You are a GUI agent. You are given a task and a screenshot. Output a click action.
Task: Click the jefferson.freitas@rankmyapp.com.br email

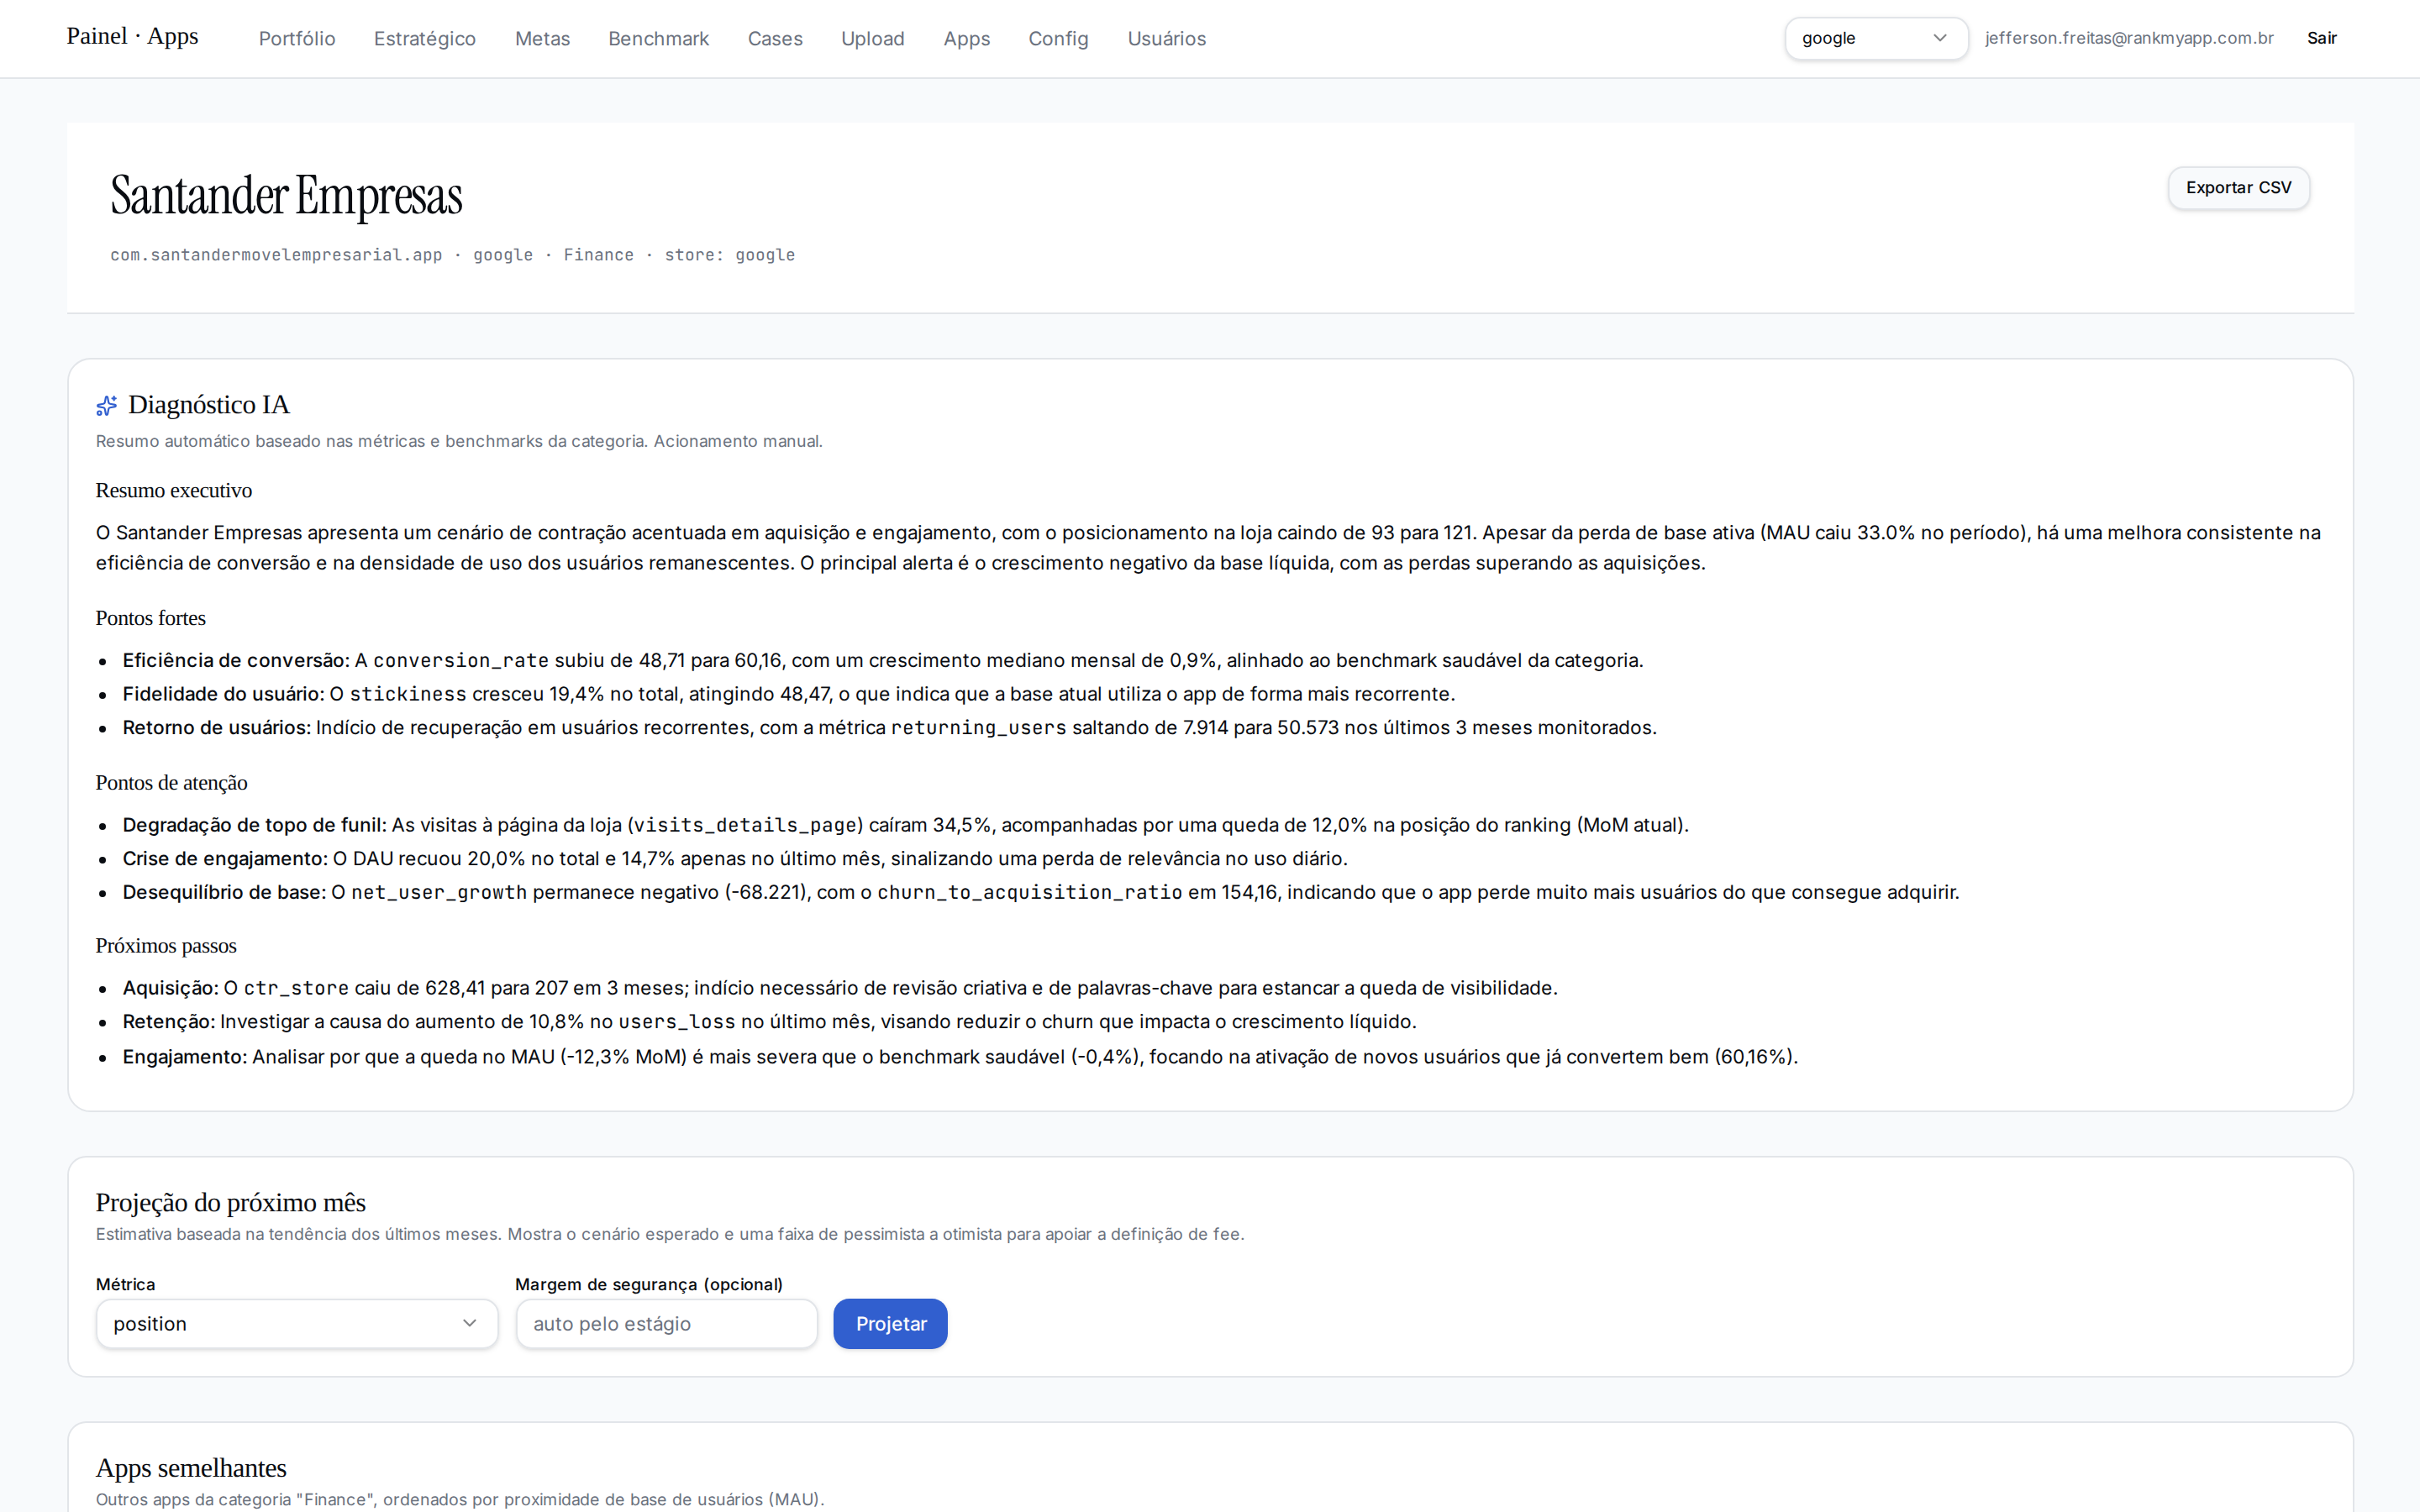click(x=2129, y=38)
